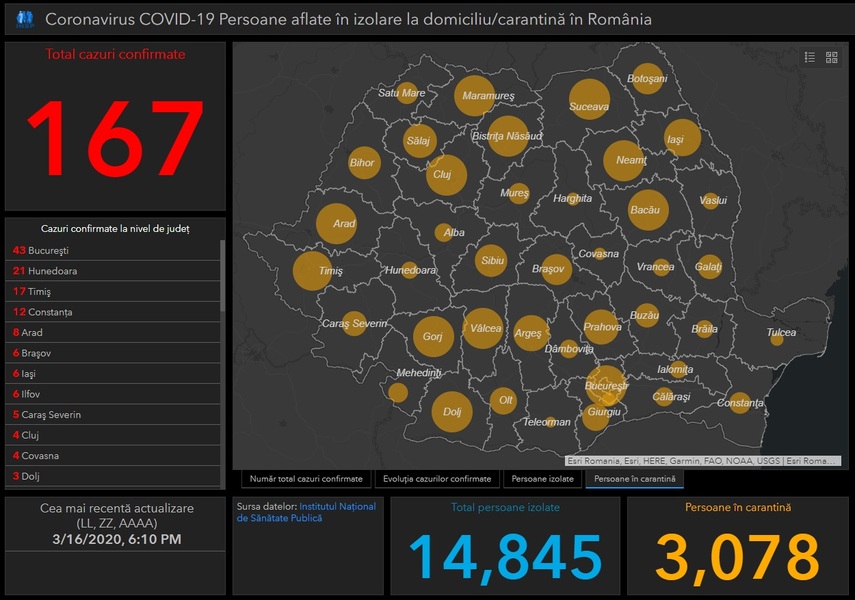Switch to the Persoane izolate tab
This screenshot has height=600, width=855.
(543, 479)
